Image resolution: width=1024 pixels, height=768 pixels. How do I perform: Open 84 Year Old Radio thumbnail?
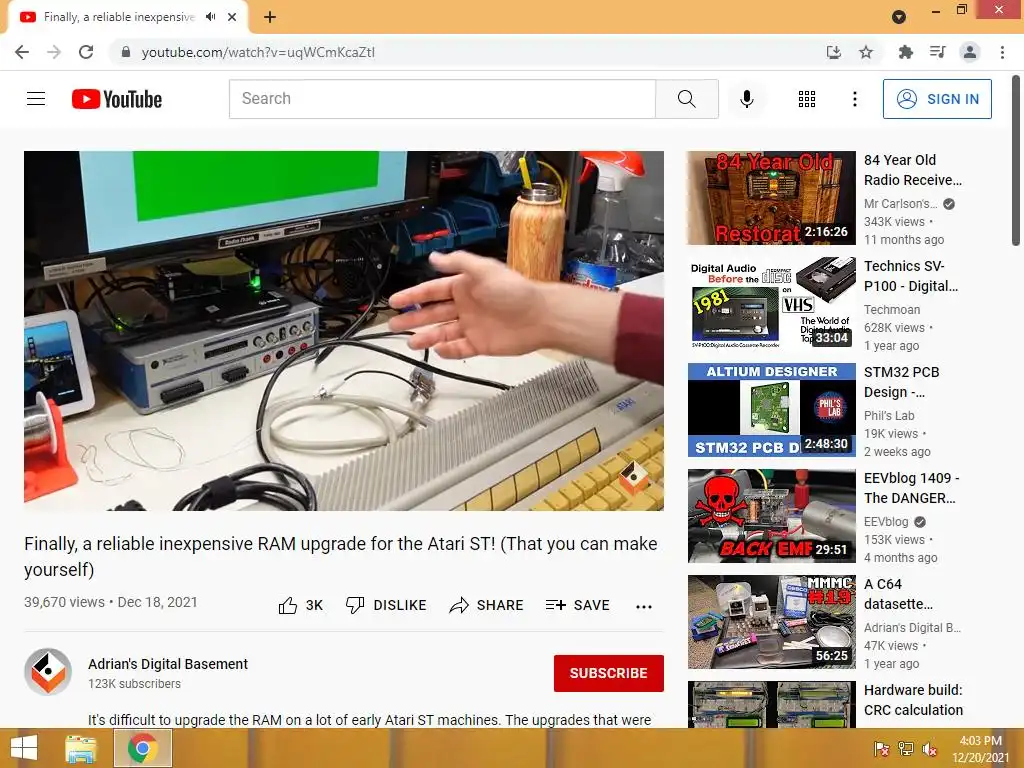pyautogui.click(x=771, y=198)
